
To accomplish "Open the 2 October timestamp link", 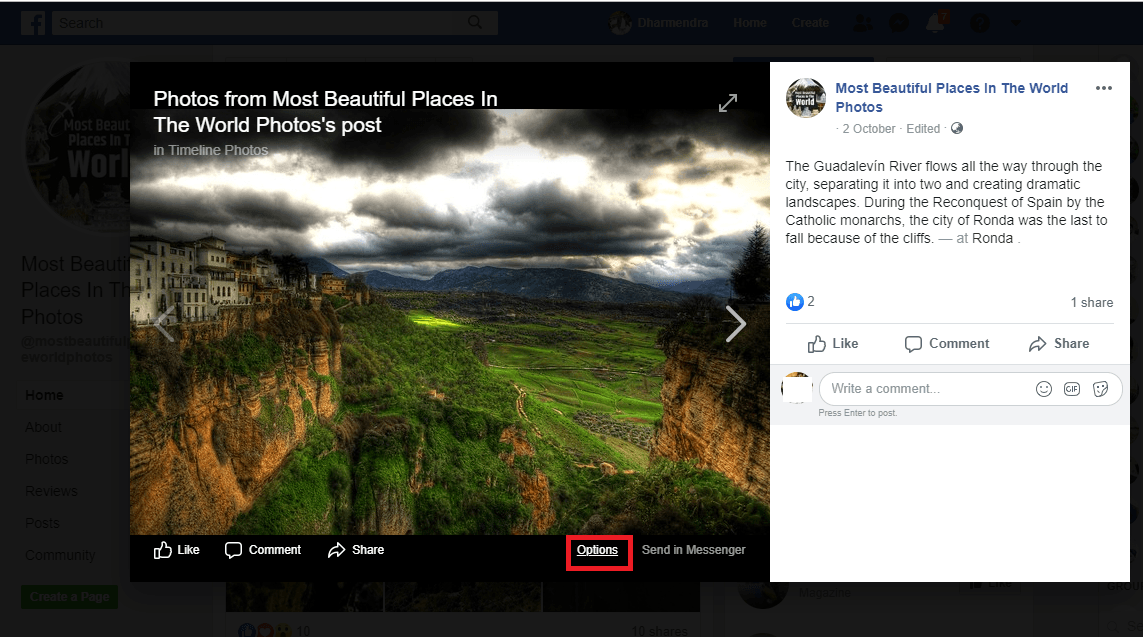I will (x=869, y=129).
